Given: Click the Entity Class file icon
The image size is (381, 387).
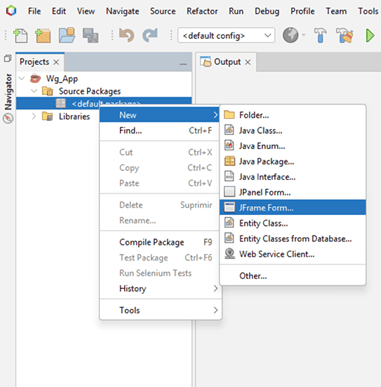Looking at the screenshot, I should [229, 223].
